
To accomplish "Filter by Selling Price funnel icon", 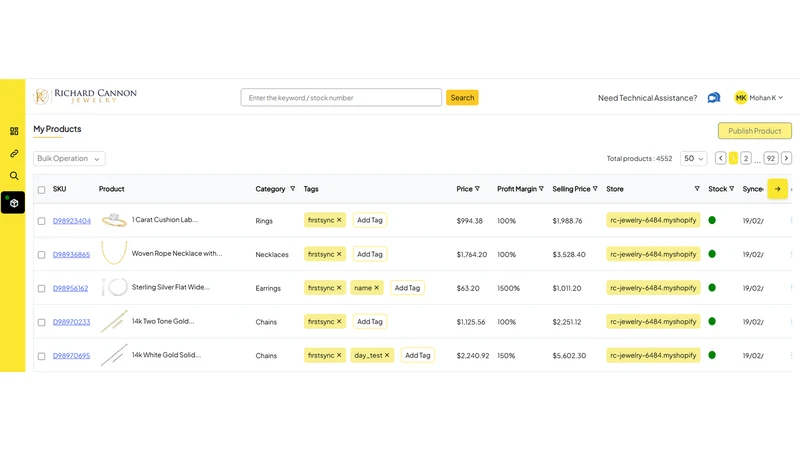I will 595,189.
